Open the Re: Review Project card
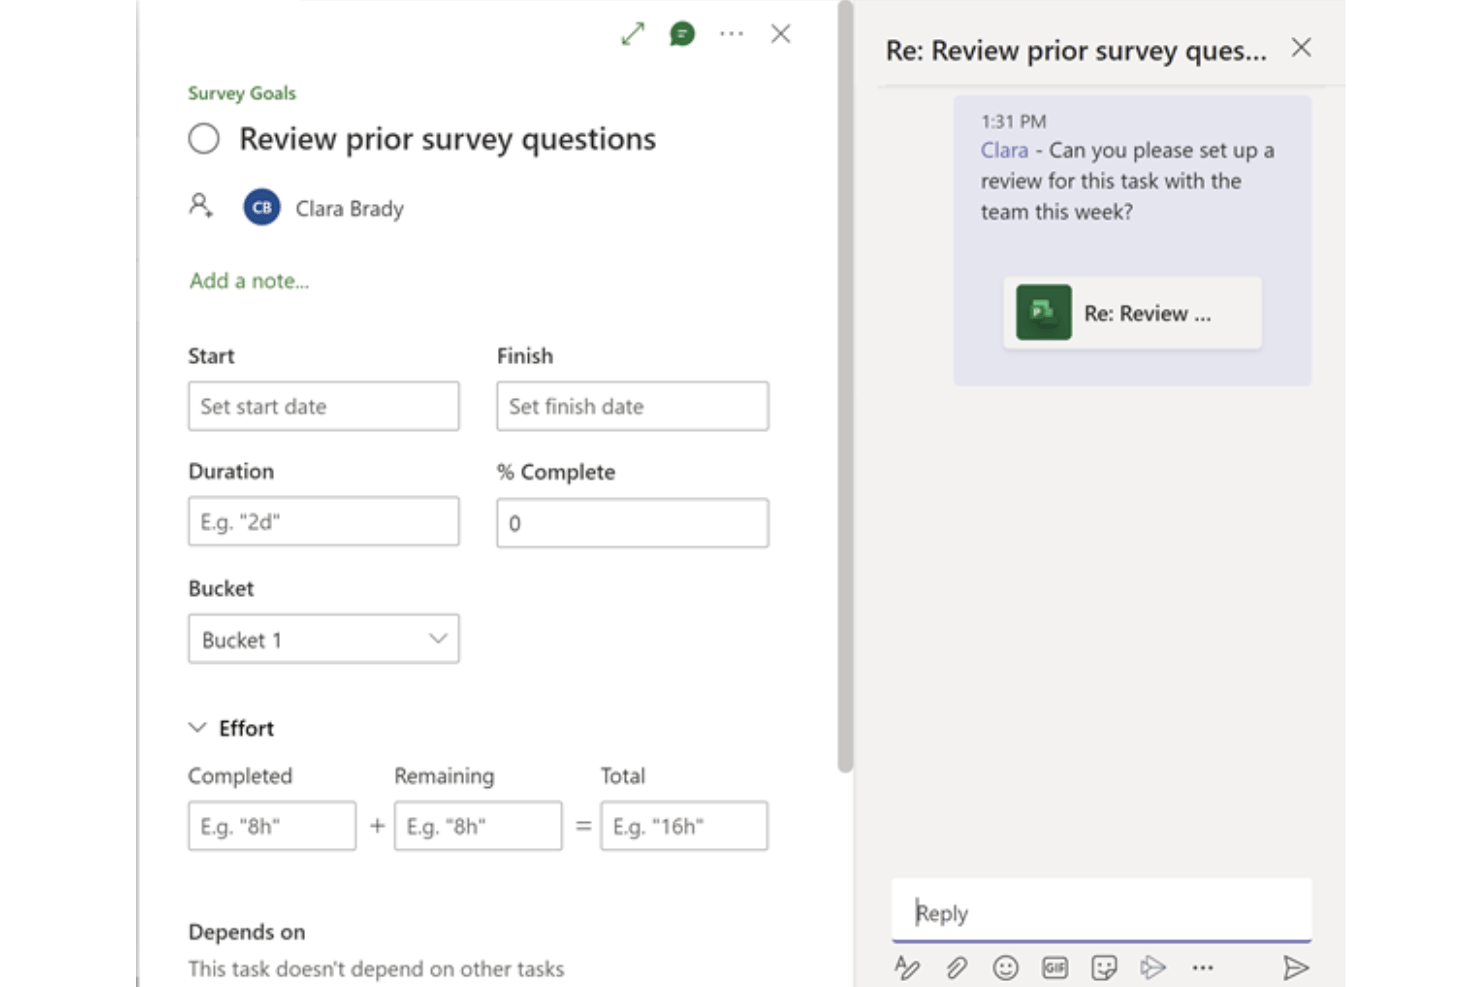This screenshot has height=987, width=1480. coord(1132,313)
